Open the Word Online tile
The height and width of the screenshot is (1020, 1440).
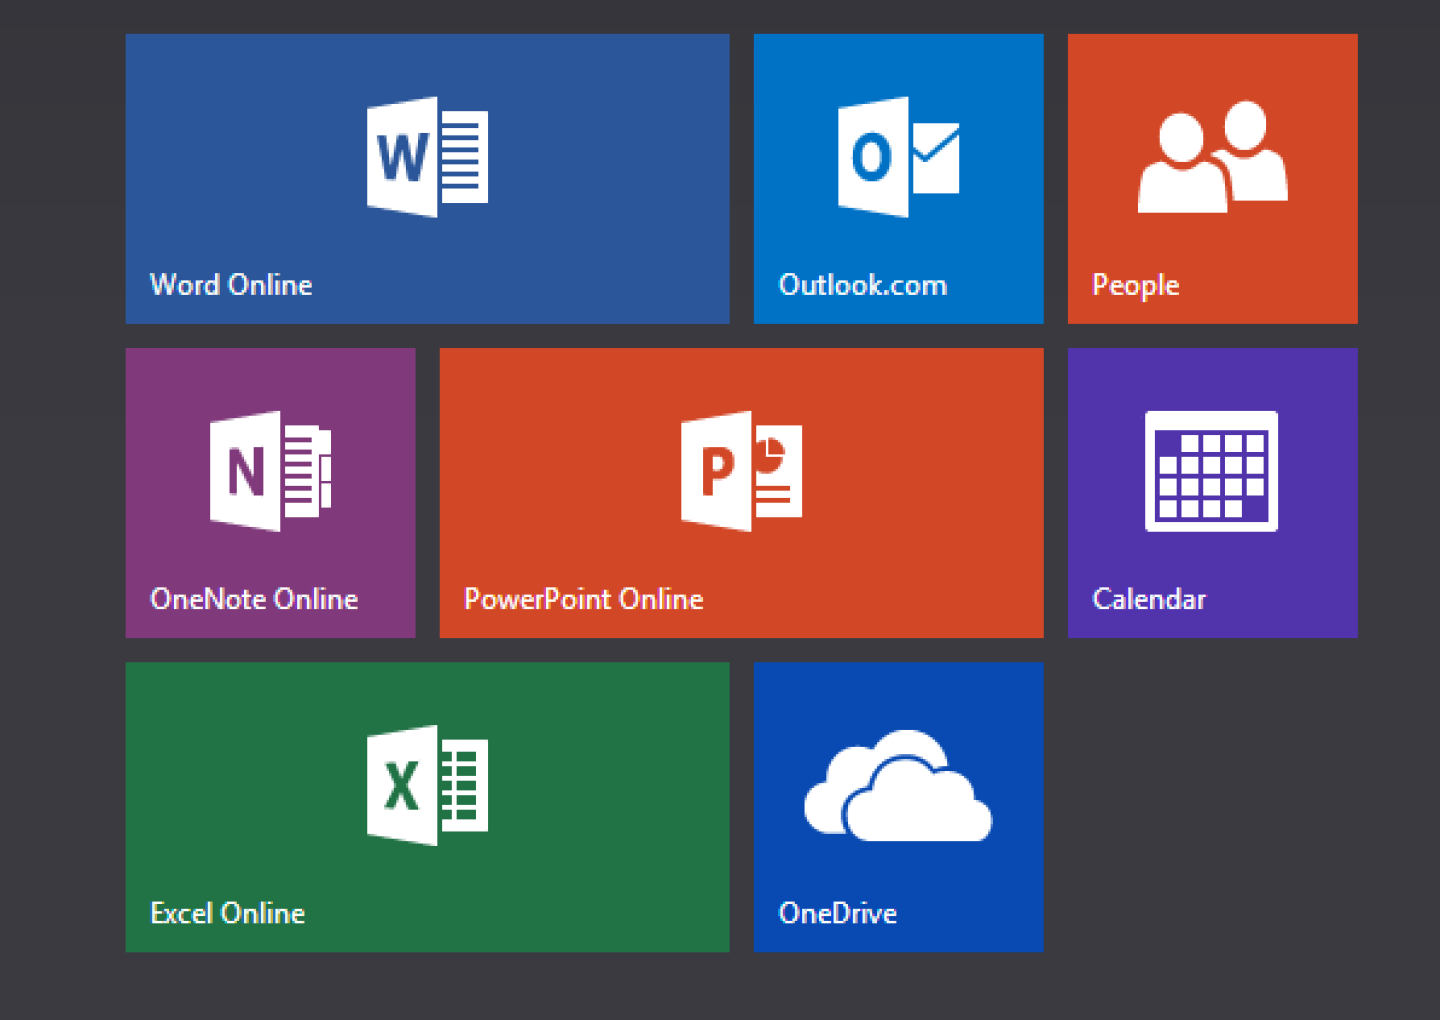(x=428, y=178)
